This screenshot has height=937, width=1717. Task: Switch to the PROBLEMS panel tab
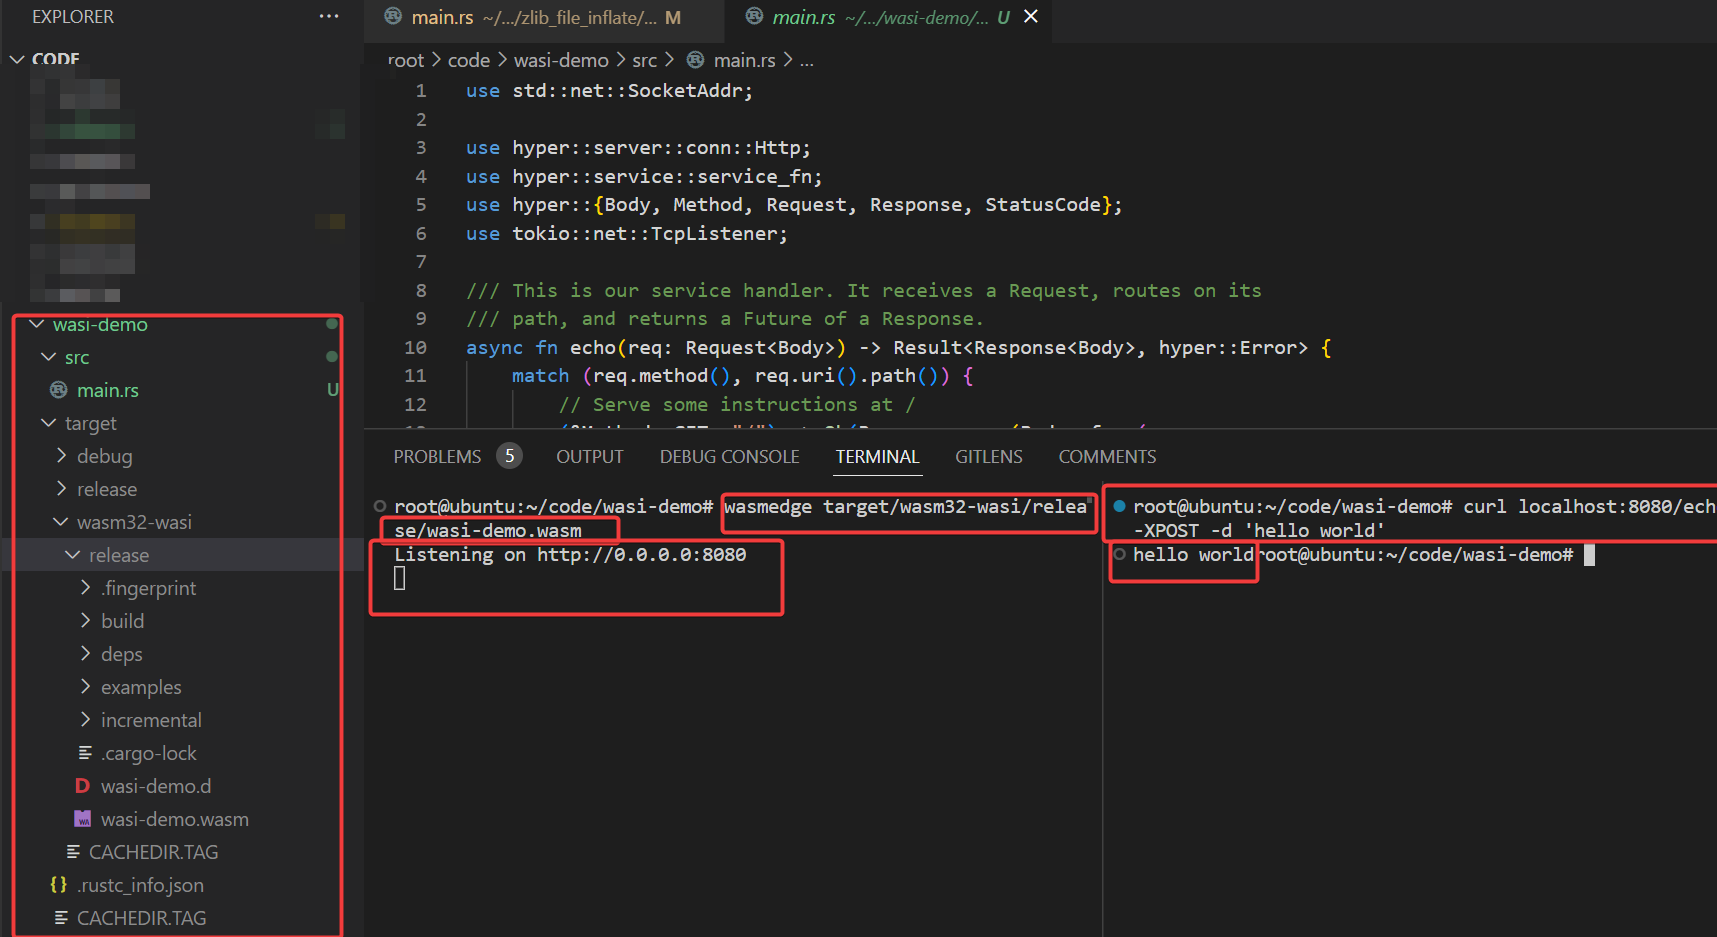tap(437, 457)
